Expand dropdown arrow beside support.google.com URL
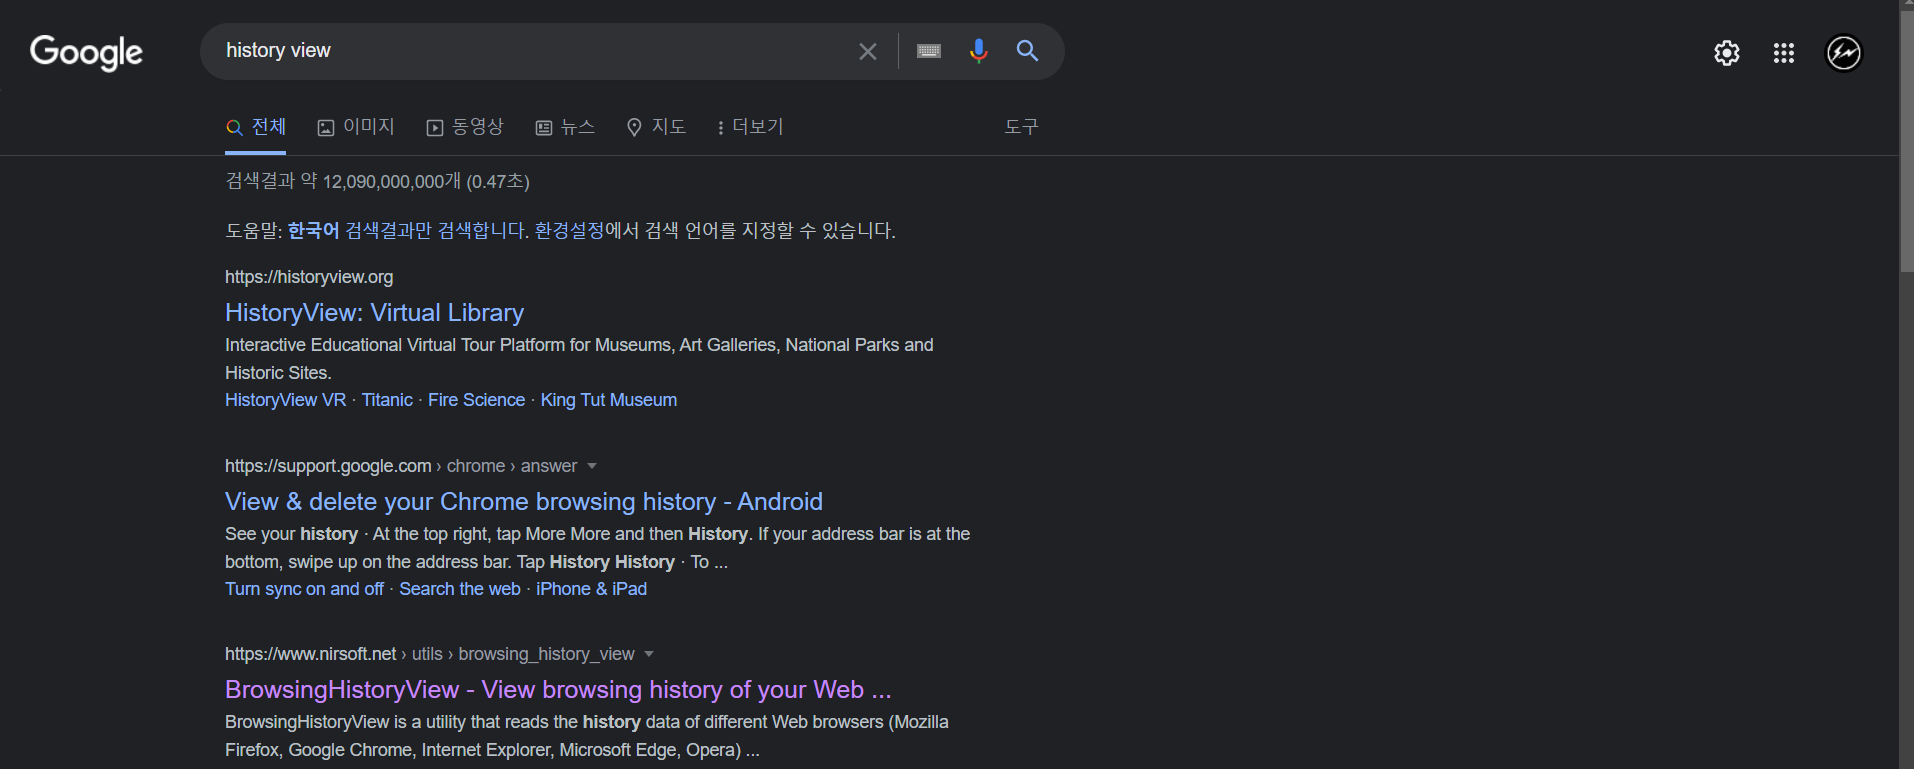 [592, 466]
